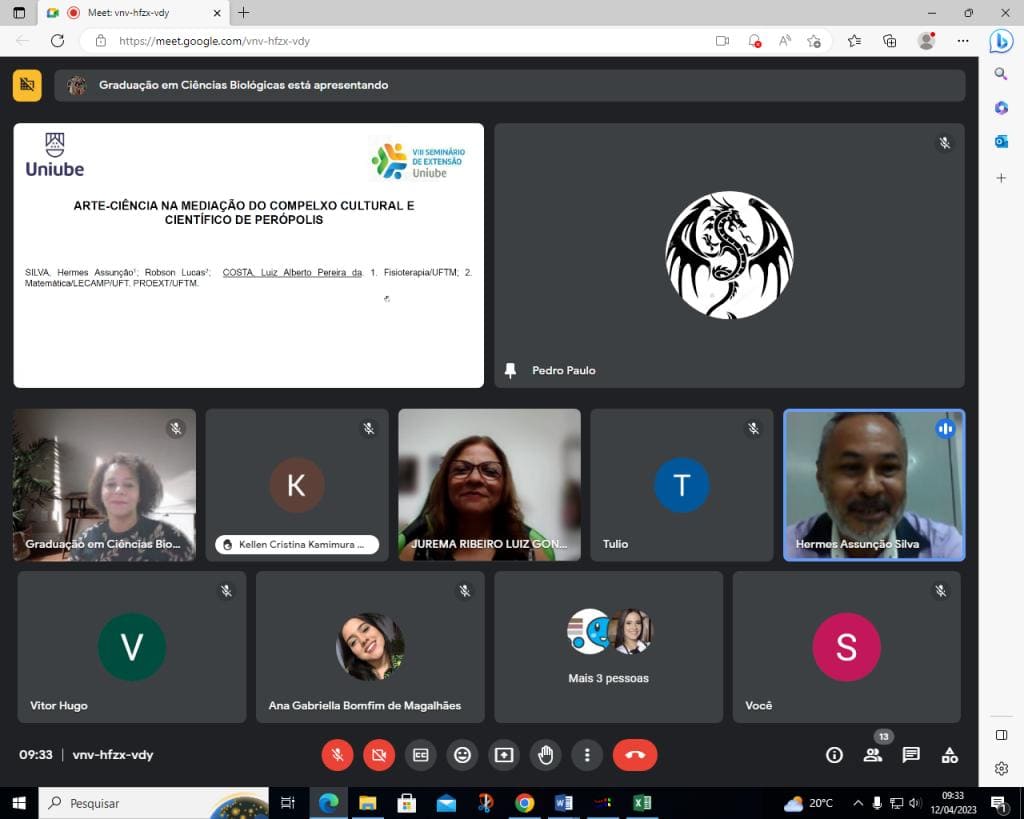Open a new browser tab
Image resolution: width=1024 pixels, height=819 pixels.
(x=244, y=12)
